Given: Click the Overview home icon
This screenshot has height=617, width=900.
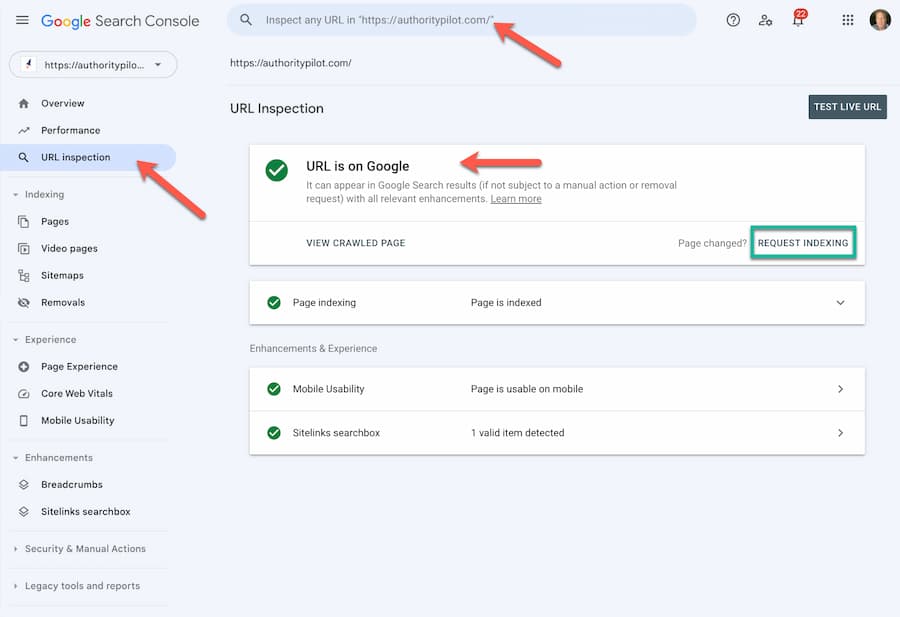Looking at the screenshot, I should 24,104.
